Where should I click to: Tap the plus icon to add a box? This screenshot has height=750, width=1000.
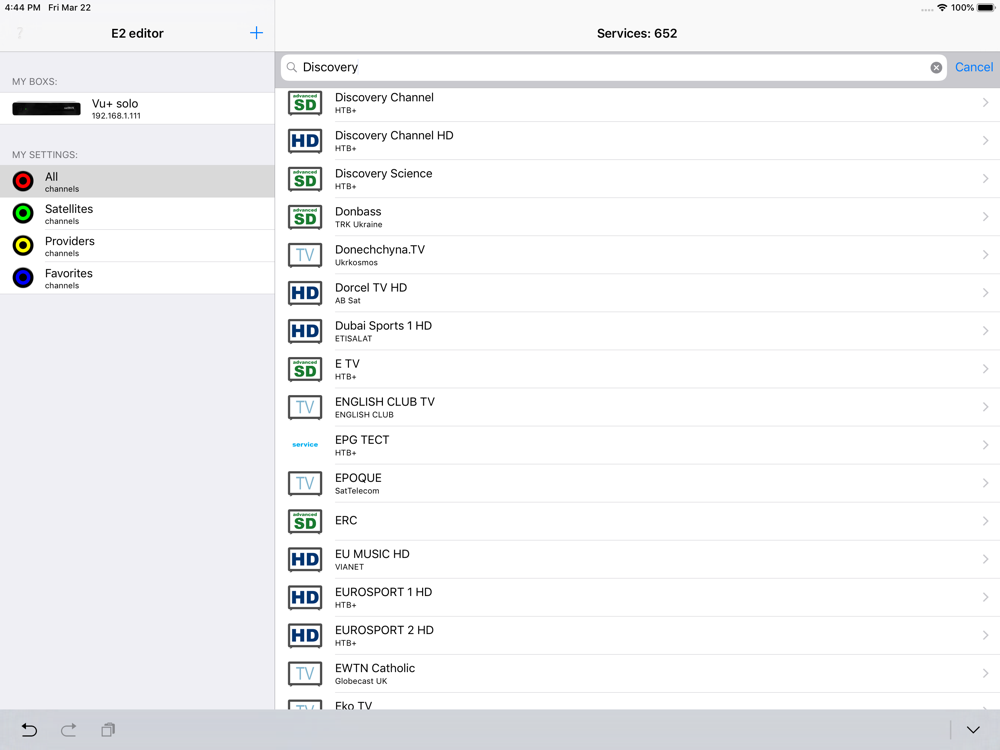[x=256, y=33]
